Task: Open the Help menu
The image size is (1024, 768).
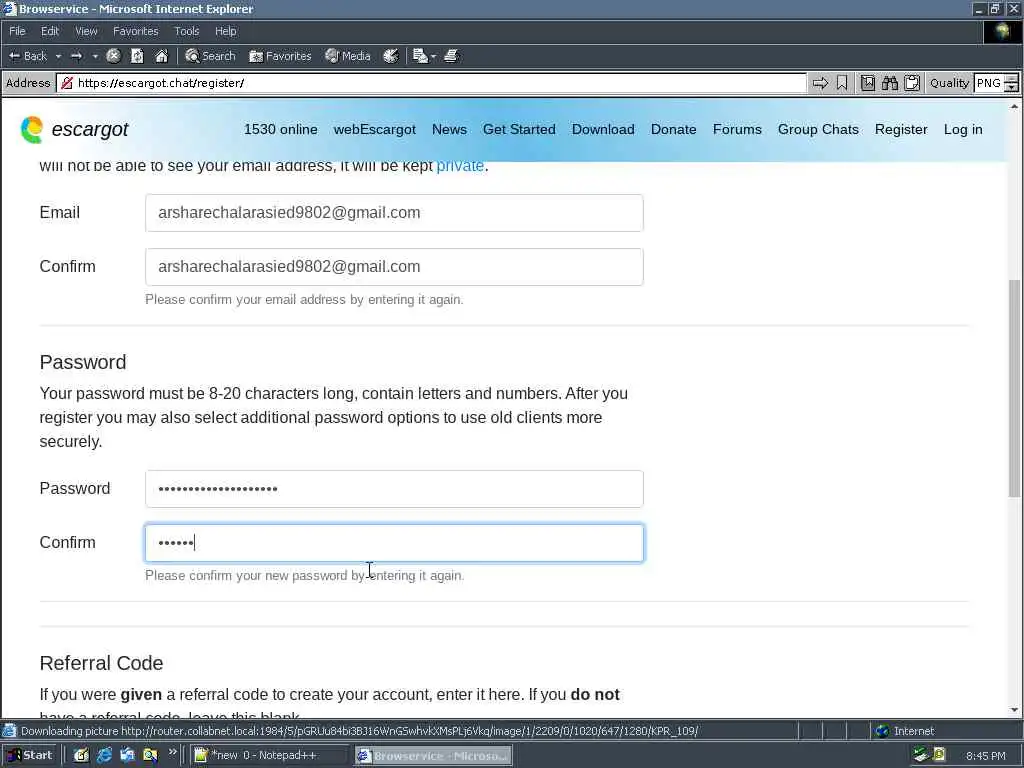Action: (x=225, y=31)
